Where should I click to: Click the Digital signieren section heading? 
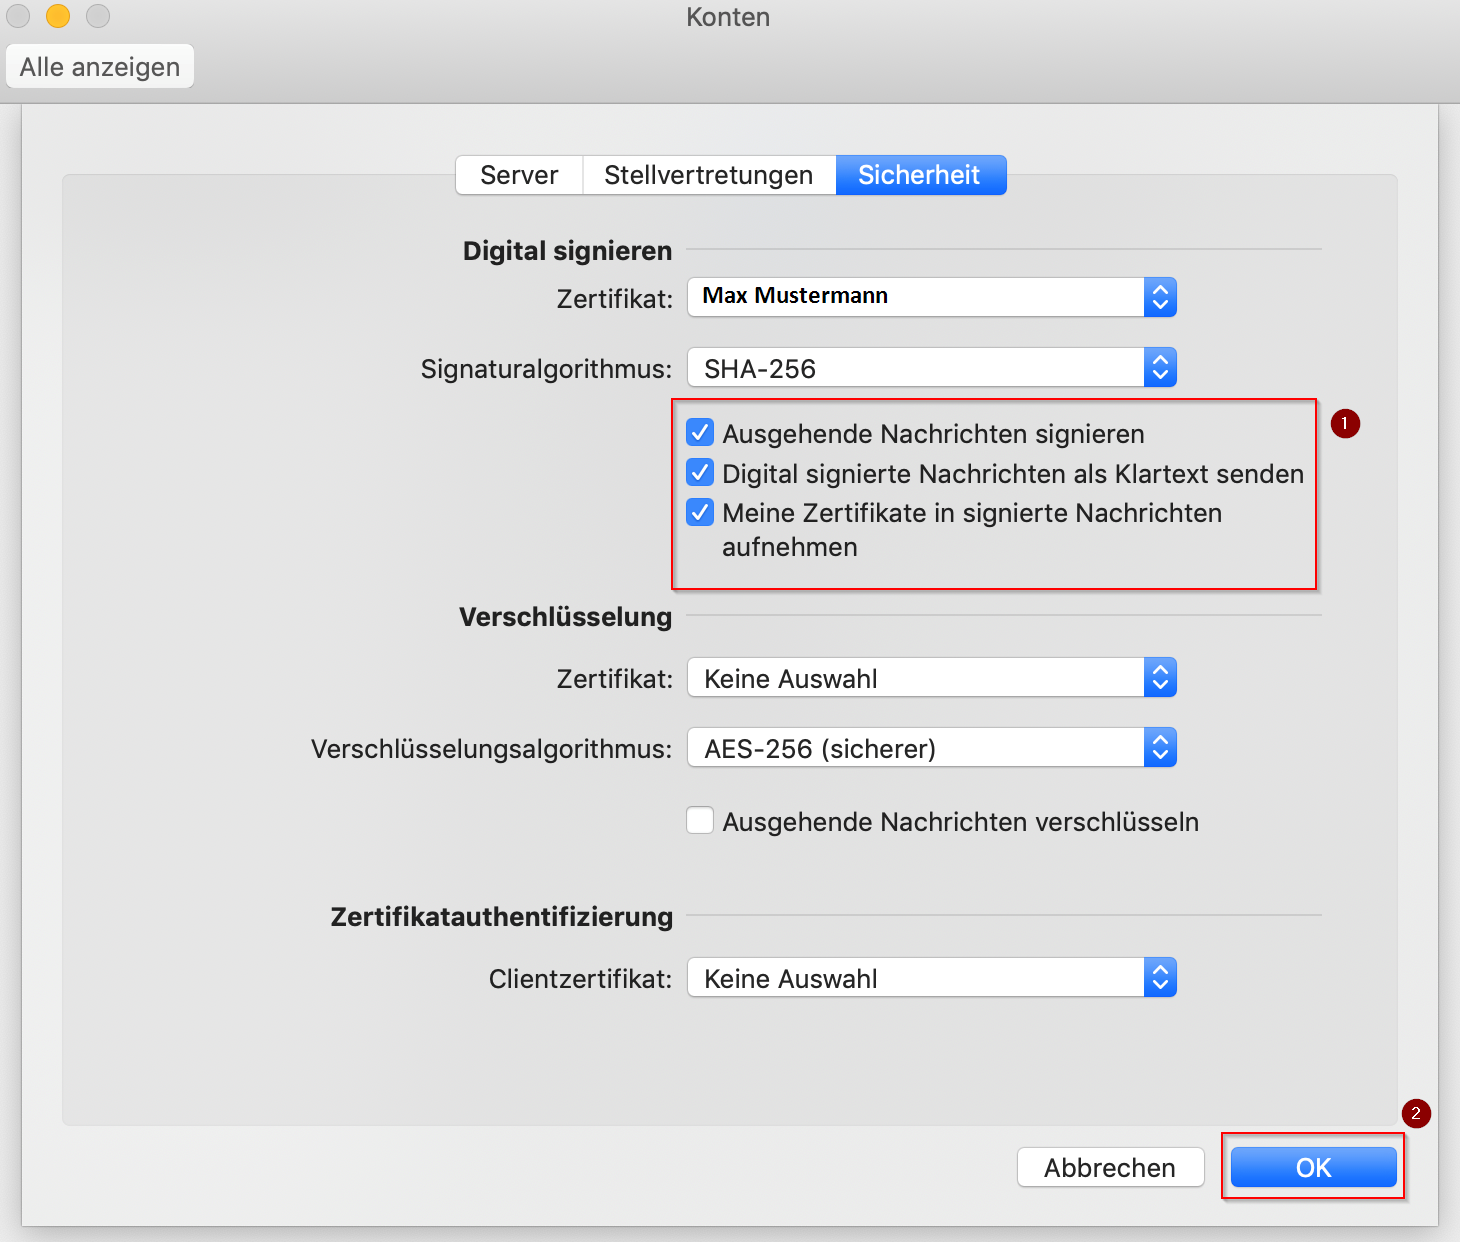(567, 251)
